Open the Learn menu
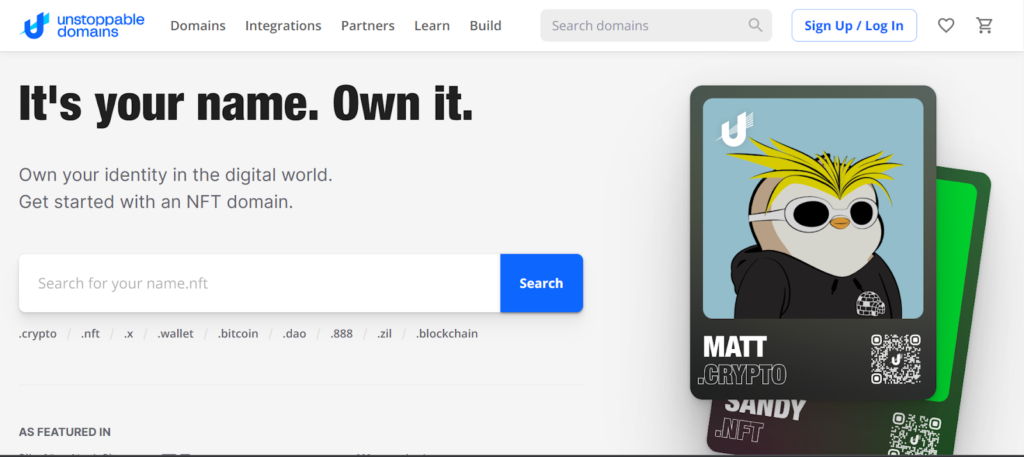 pos(432,25)
